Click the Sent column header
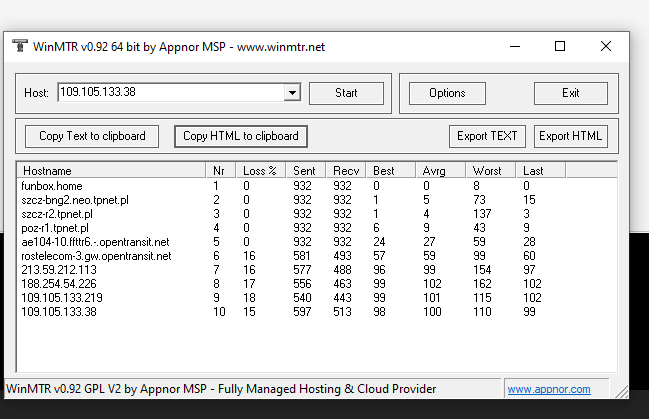 coord(306,171)
